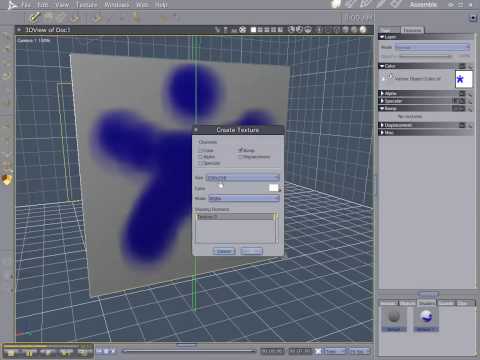Screen dimensions: 480x360
Task: Open the Windows menu
Action: [x=117, y=5]
